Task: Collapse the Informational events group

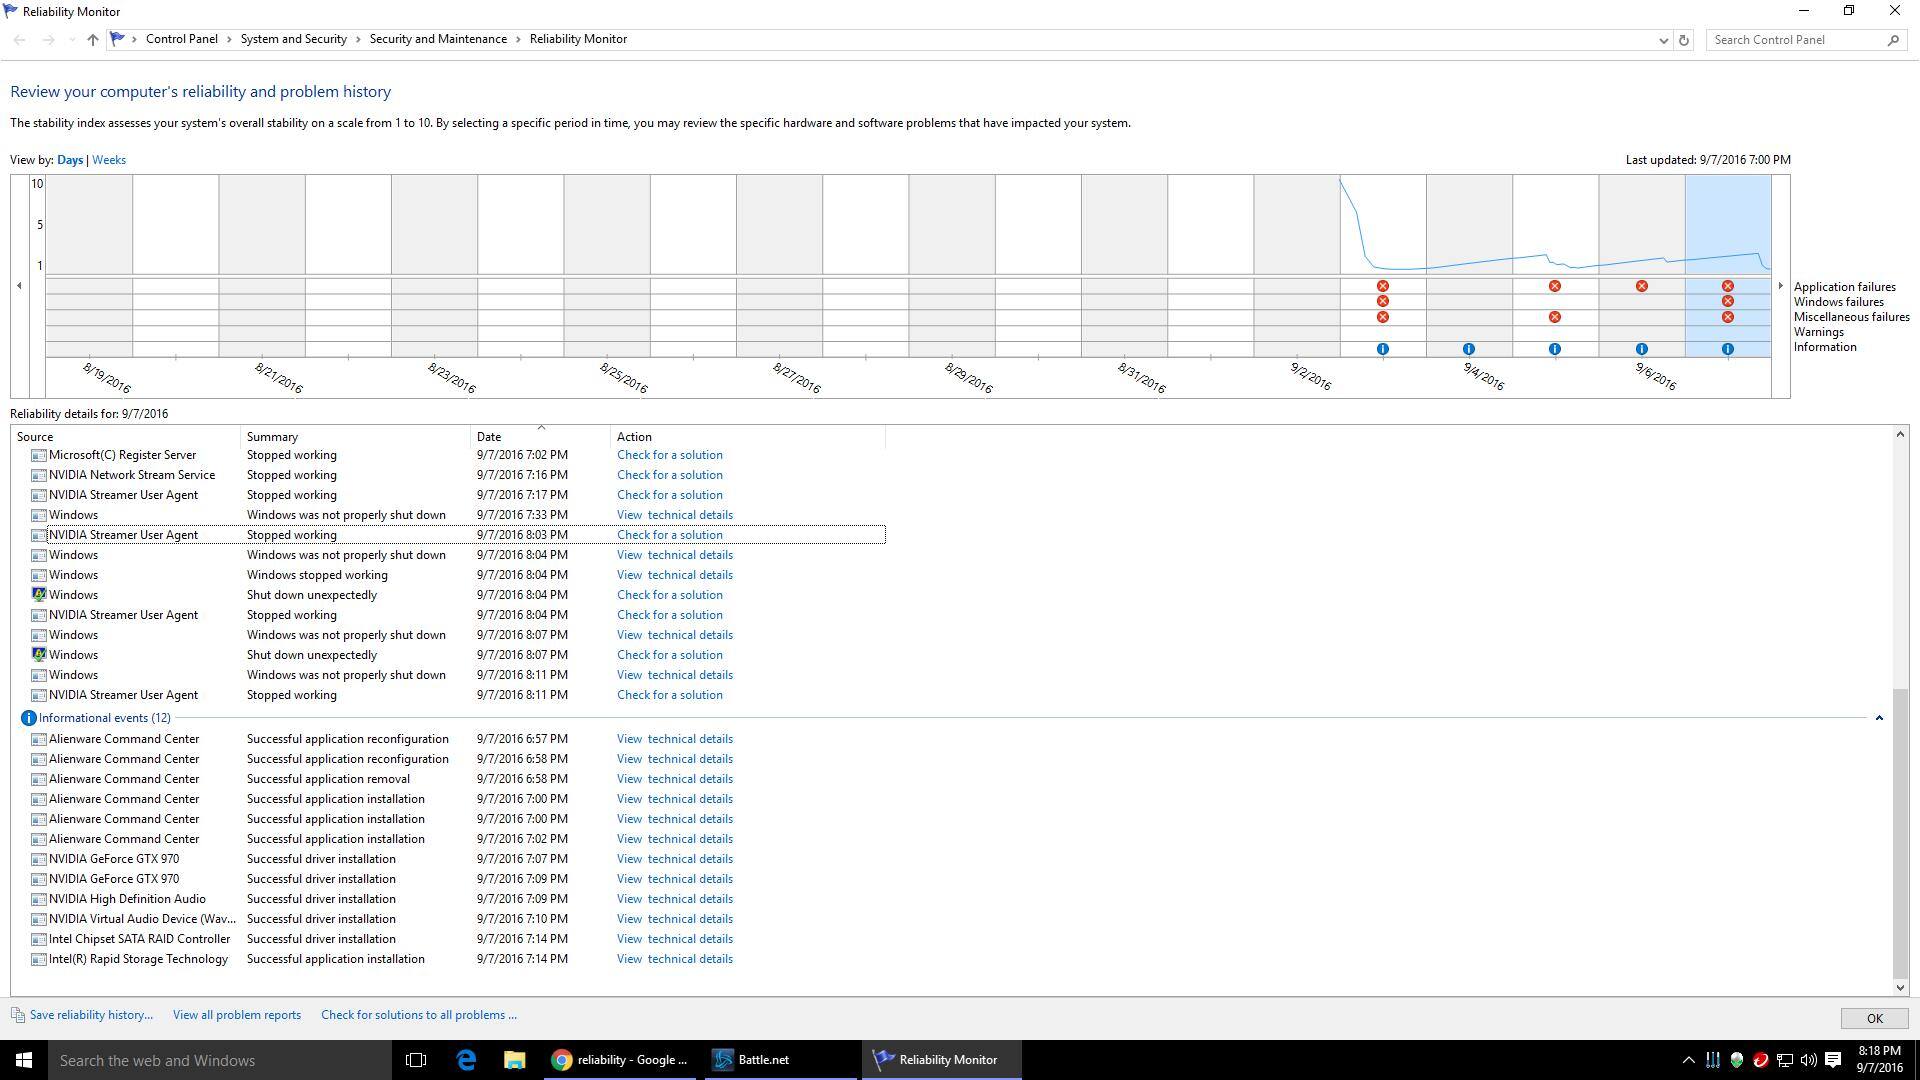Action: [x=1879, y=718]
